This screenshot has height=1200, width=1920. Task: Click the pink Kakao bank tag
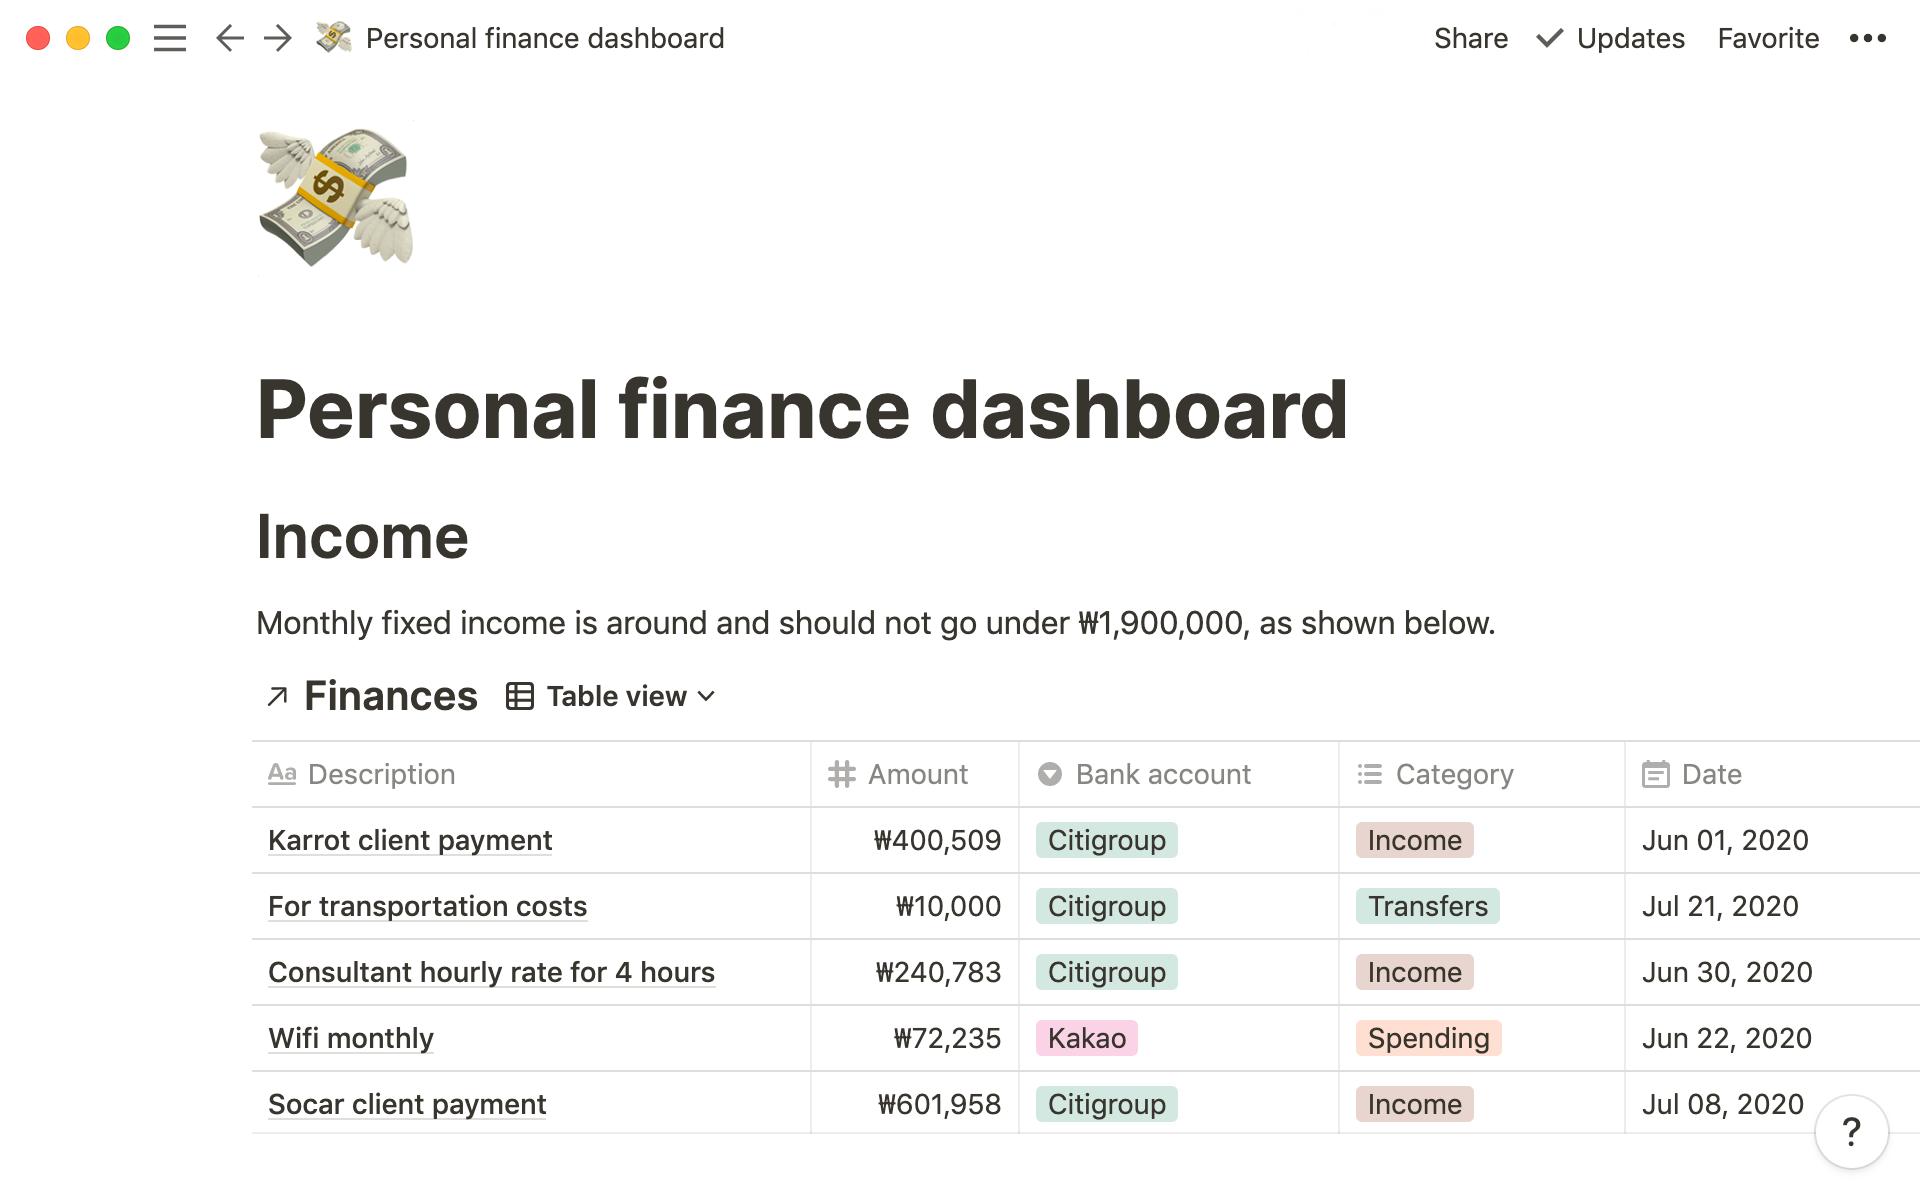point(1086,1038)
